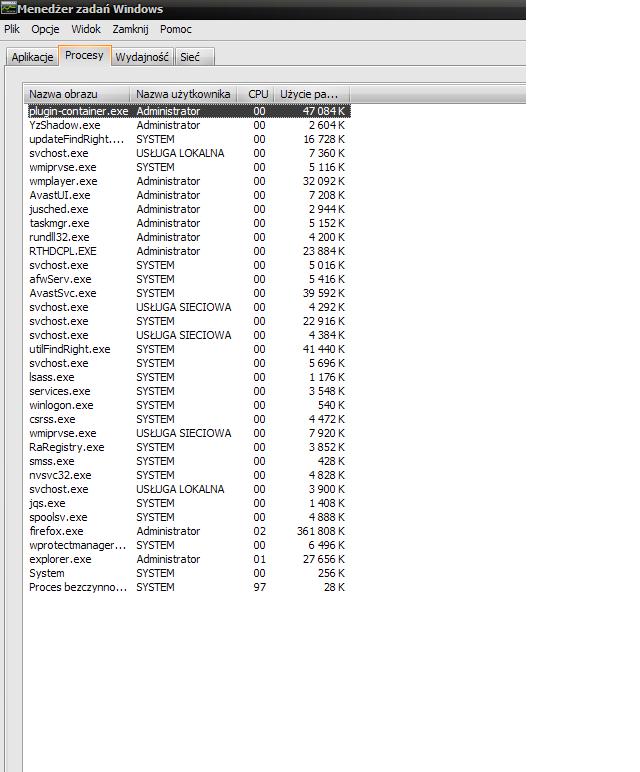Click the Task Manager title bar icon
This screenshot has width=640, height=772.
click(x=8, y=9)
